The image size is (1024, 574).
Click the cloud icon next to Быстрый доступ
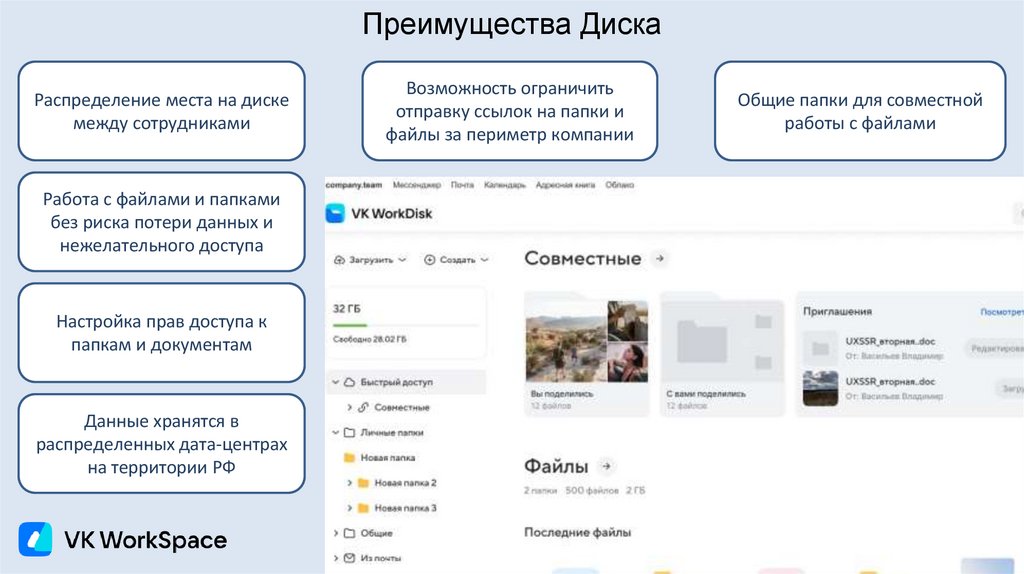[349, 382]
